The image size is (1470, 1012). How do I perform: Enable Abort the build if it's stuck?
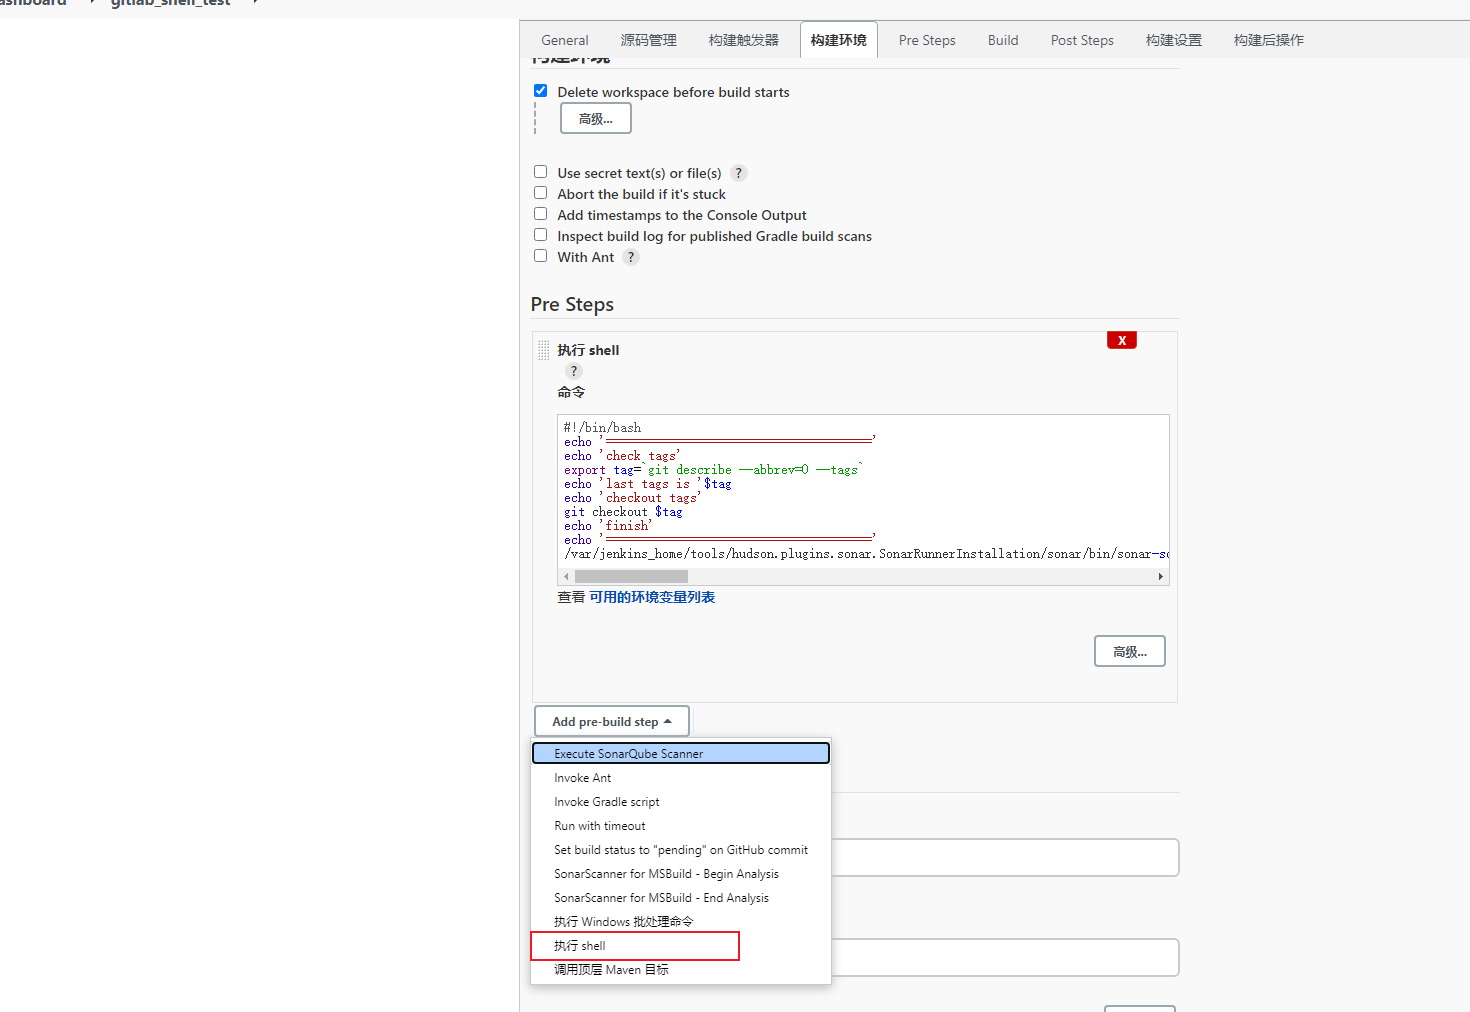[x=541, y=193]
